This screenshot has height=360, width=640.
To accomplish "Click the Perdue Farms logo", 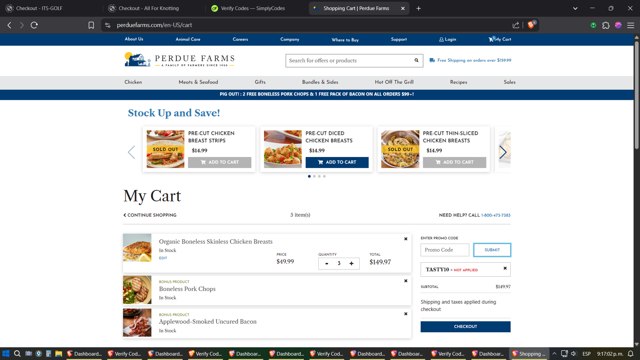I will tap(180, 60).
